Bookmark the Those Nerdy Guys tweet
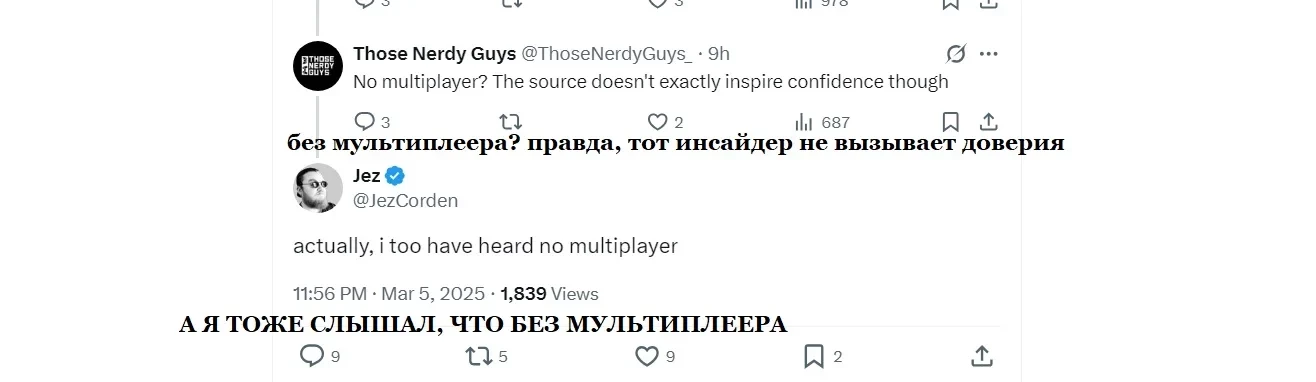1316x382 pixels. pos(951,122)
